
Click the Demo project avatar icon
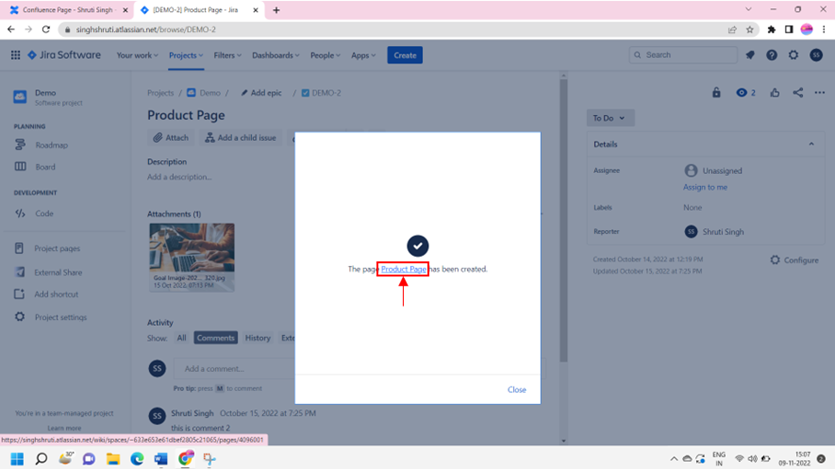pyautogui.click(x=20, y=97)
